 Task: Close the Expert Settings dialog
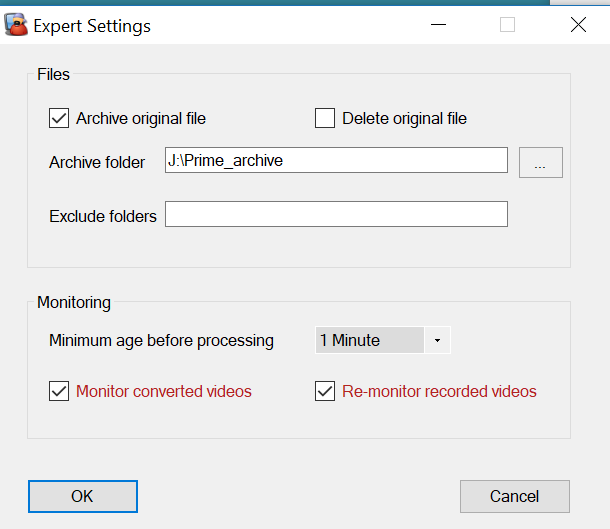[578, 25]
